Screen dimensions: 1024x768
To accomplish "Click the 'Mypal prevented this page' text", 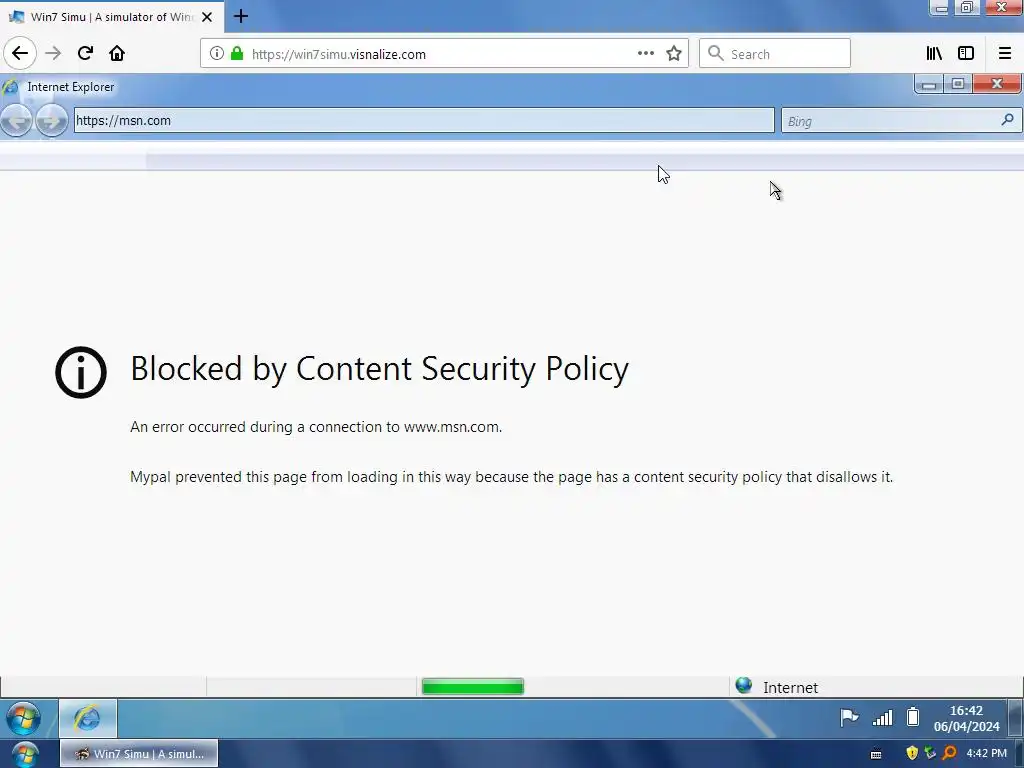I will pyautogui.click(x=511, y=477).
